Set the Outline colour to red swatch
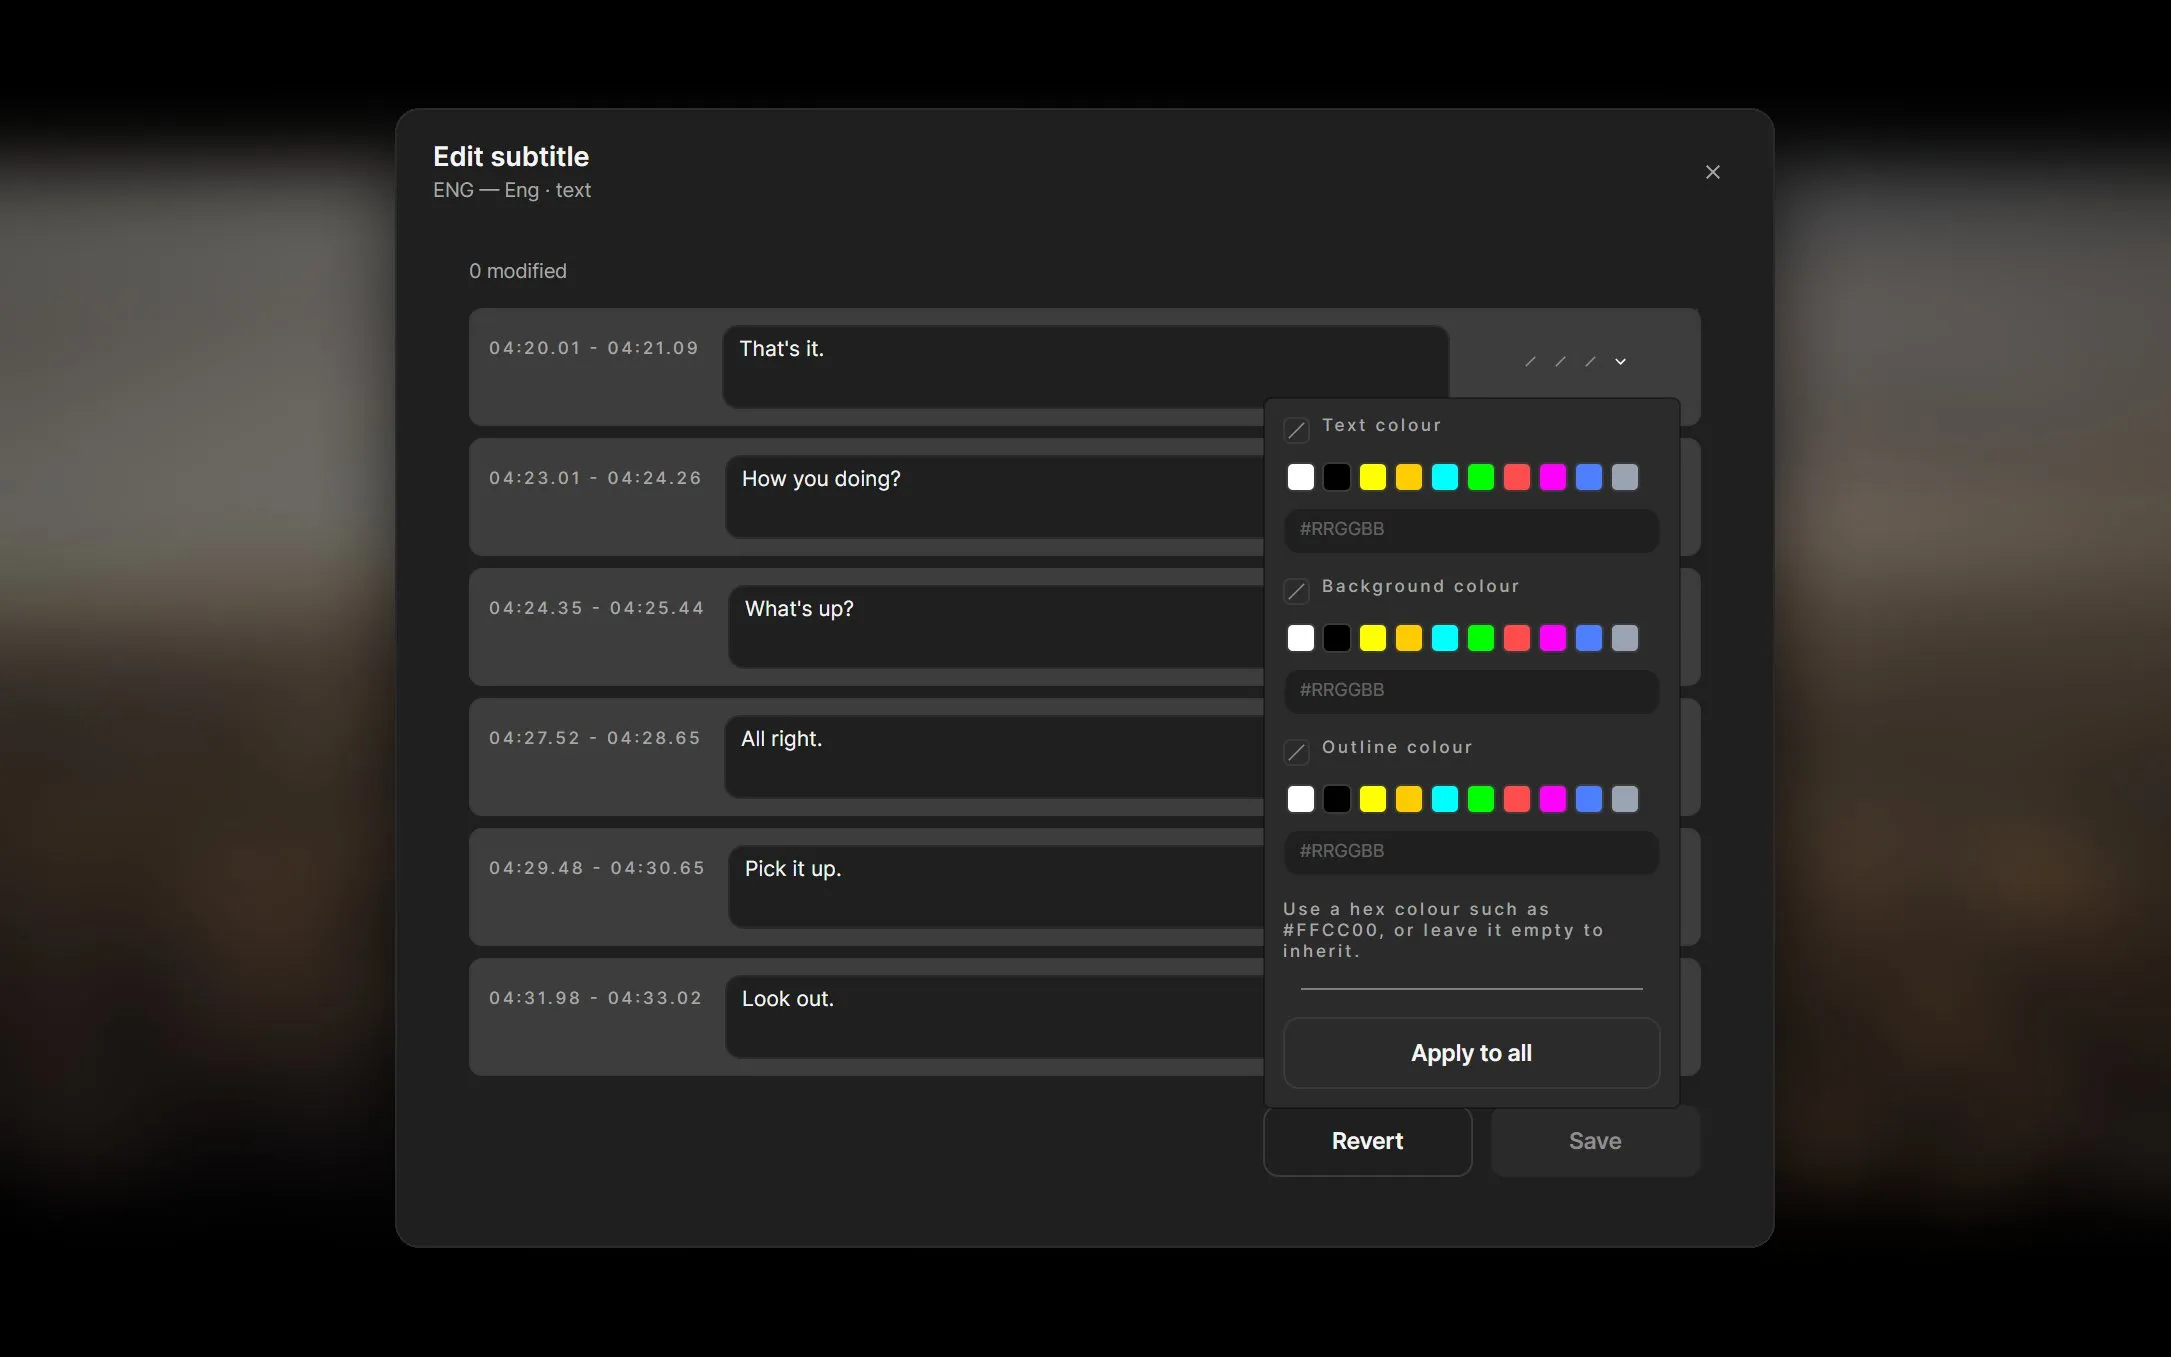2171x1357 pixels. point(1517,799)
